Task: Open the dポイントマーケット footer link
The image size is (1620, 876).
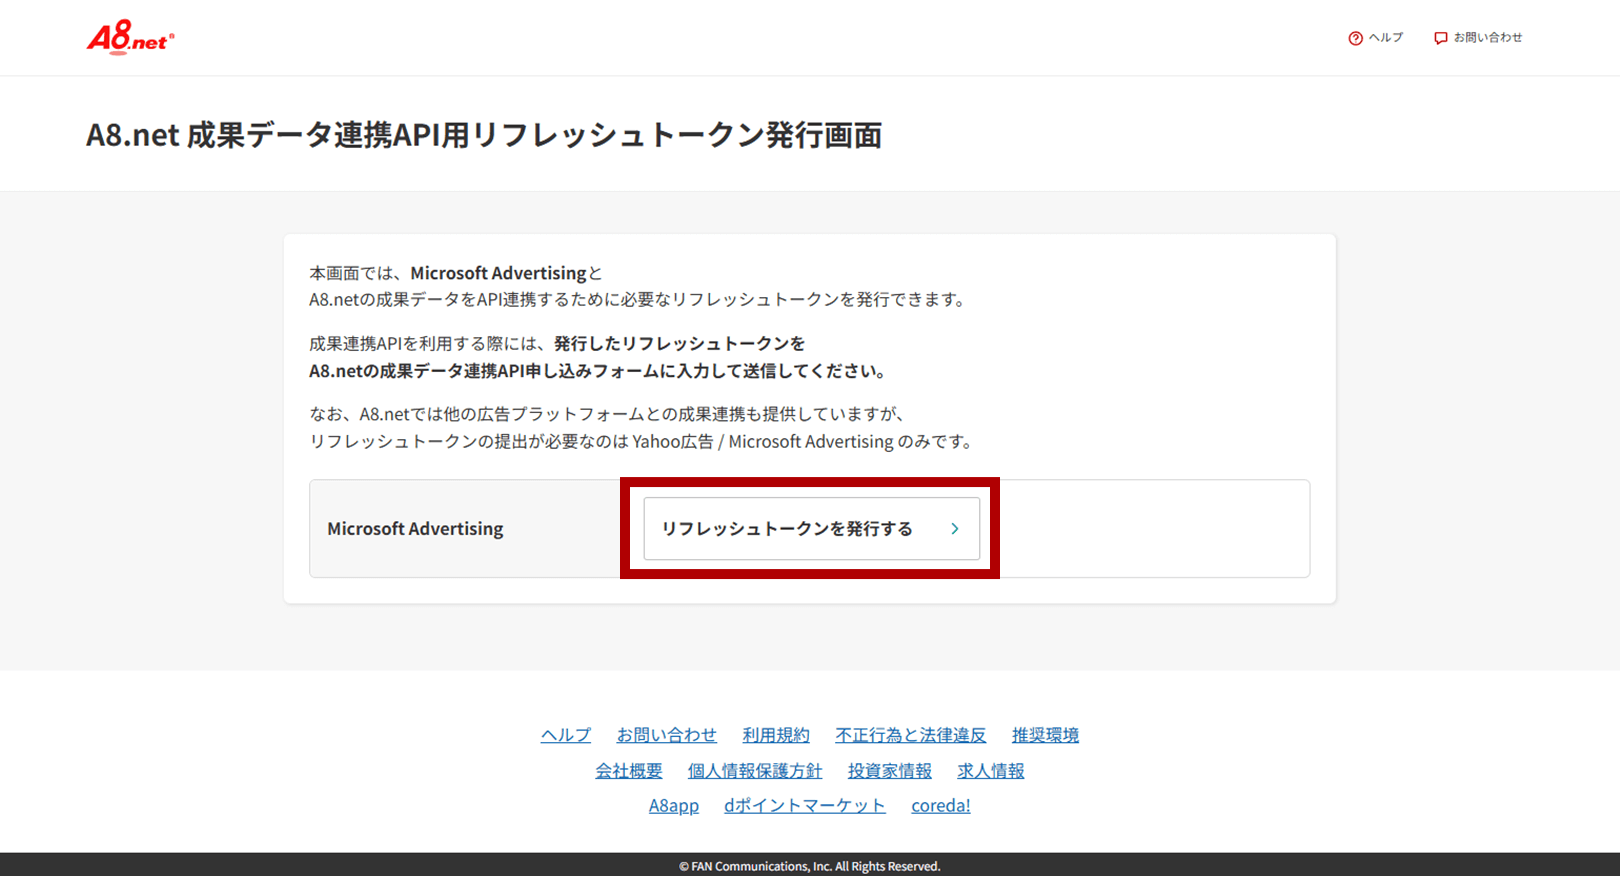Action: pyautogui.click(x=805, y=805)
